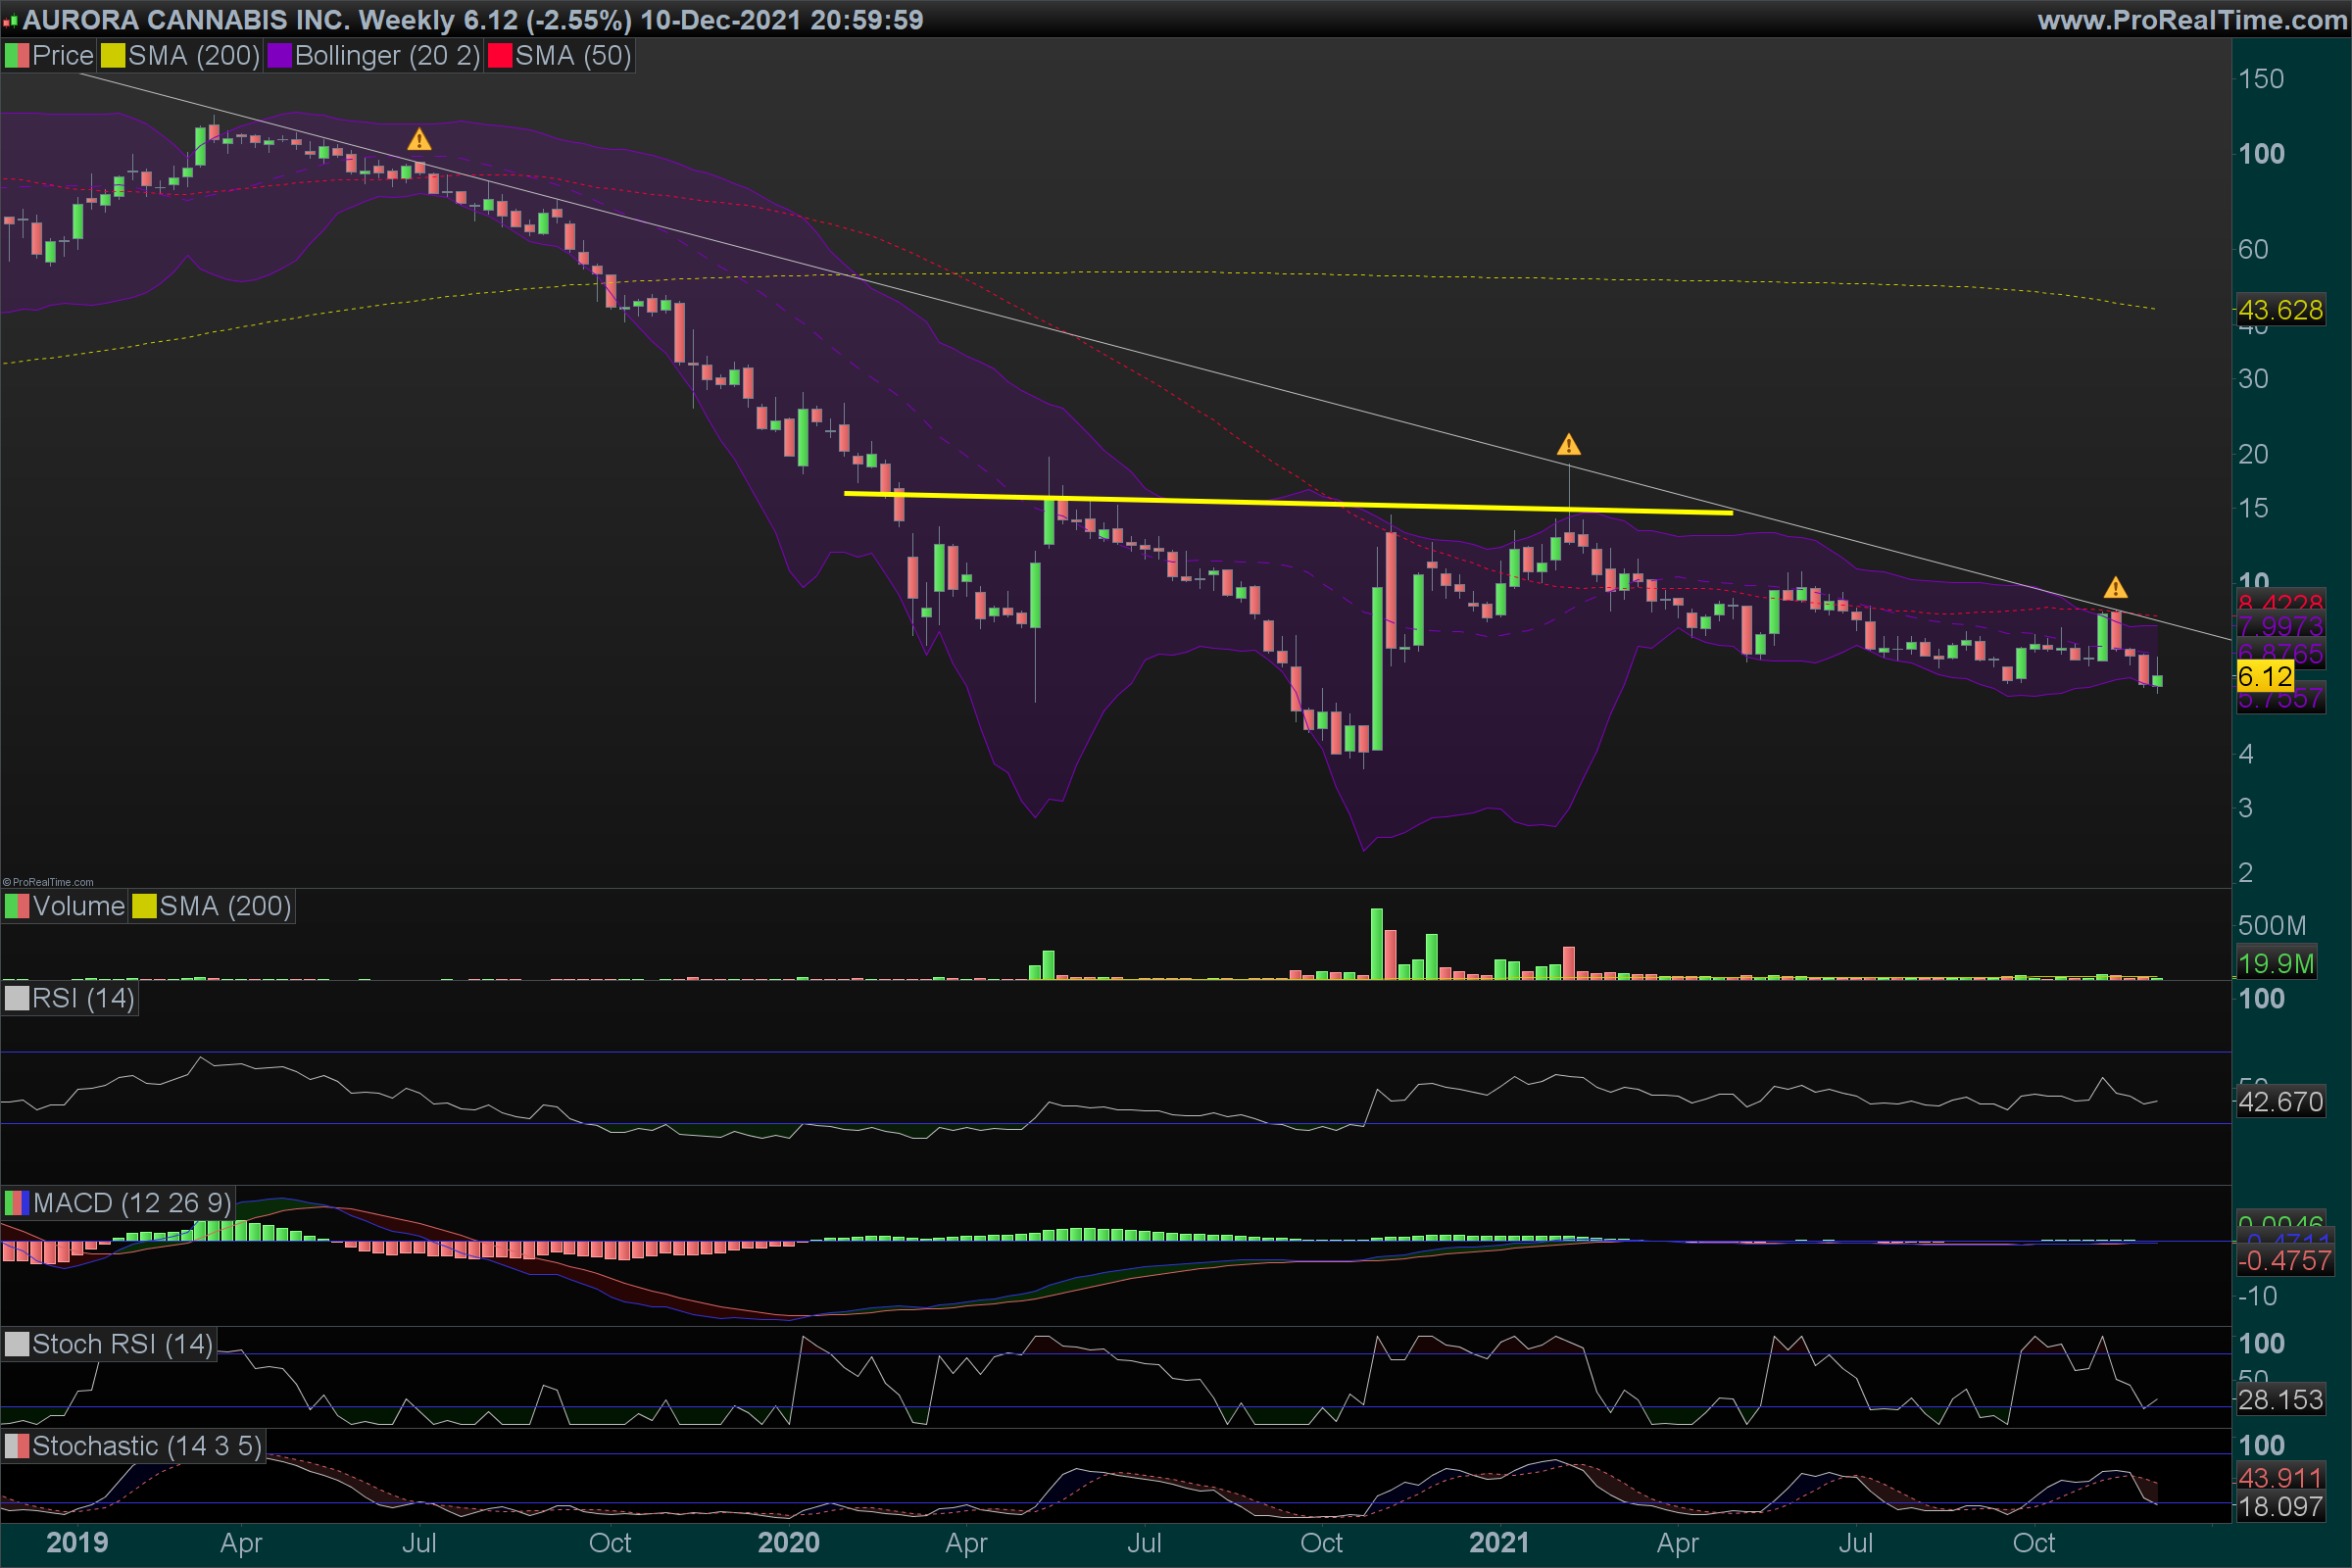Click the warning triangle marker near early 2021
Image resolution: width=2352 pixels, height=1568 pixels.
coord(1568,444)
